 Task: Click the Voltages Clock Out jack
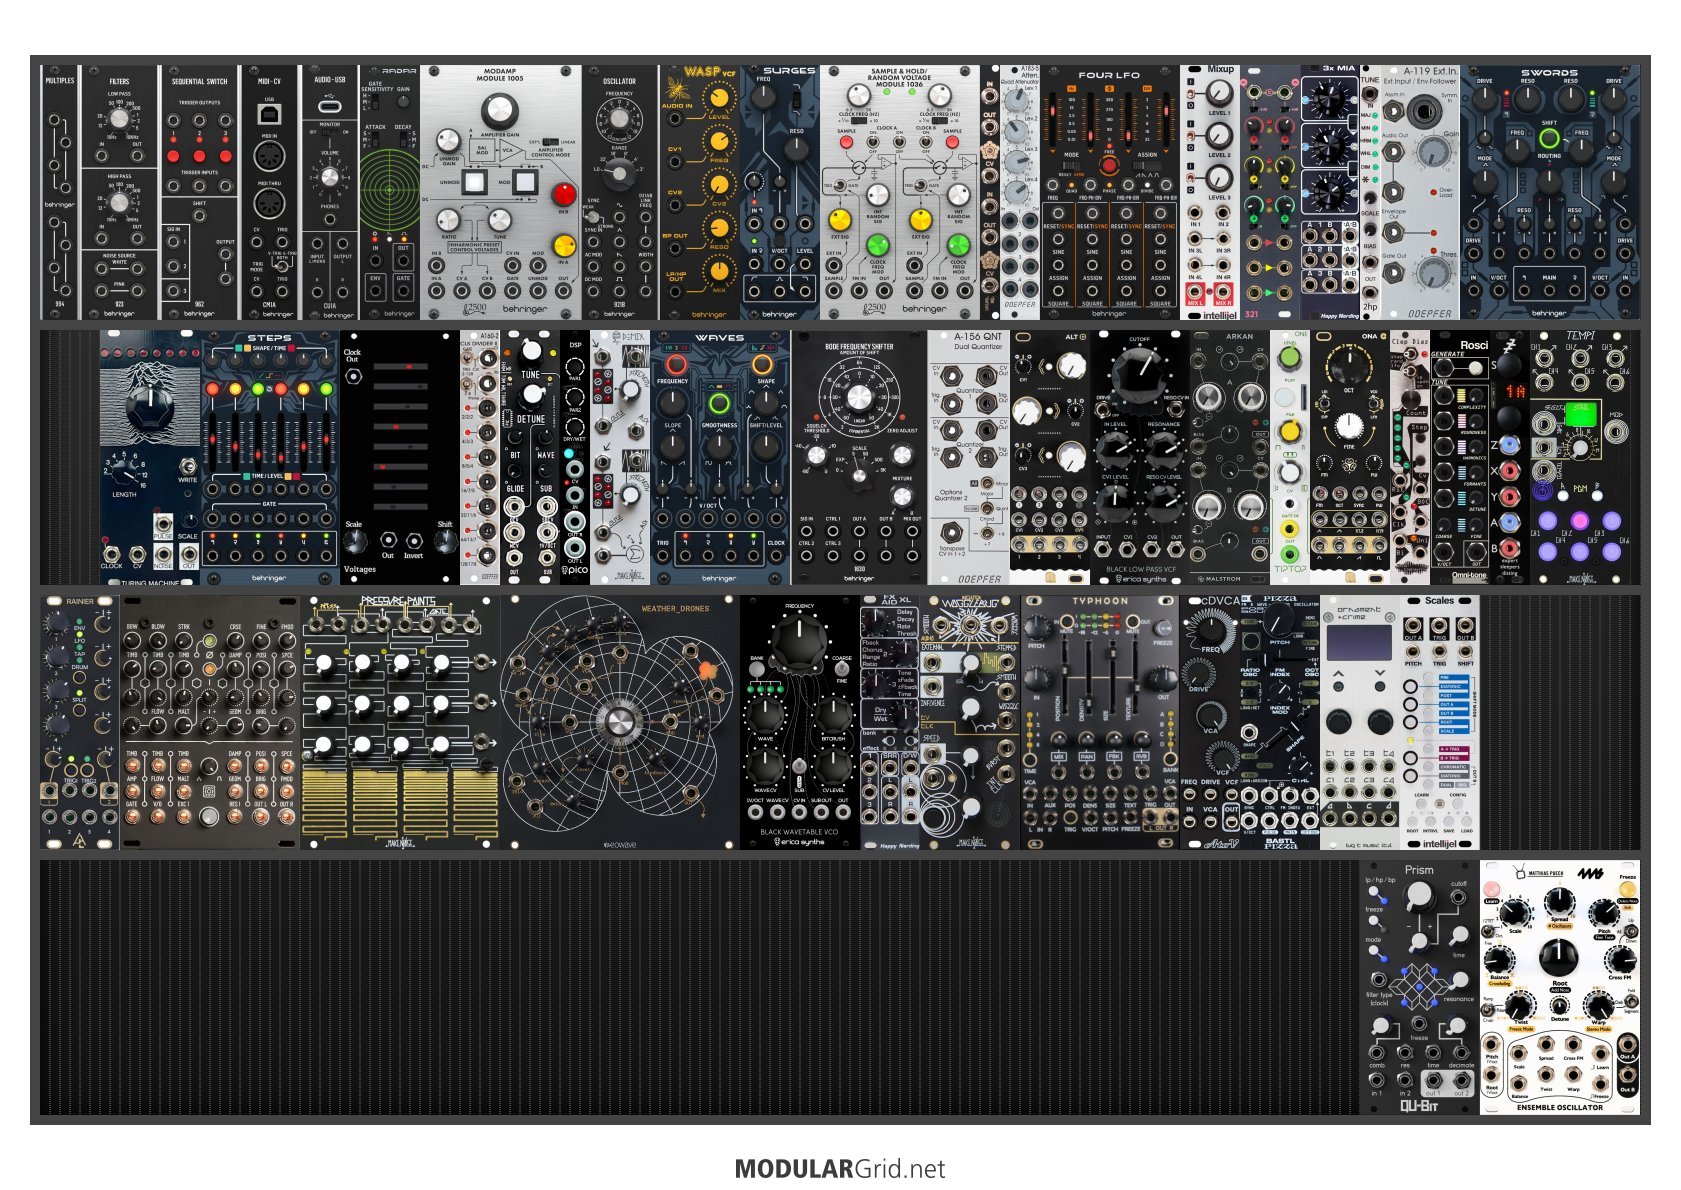tap(353, 377)
